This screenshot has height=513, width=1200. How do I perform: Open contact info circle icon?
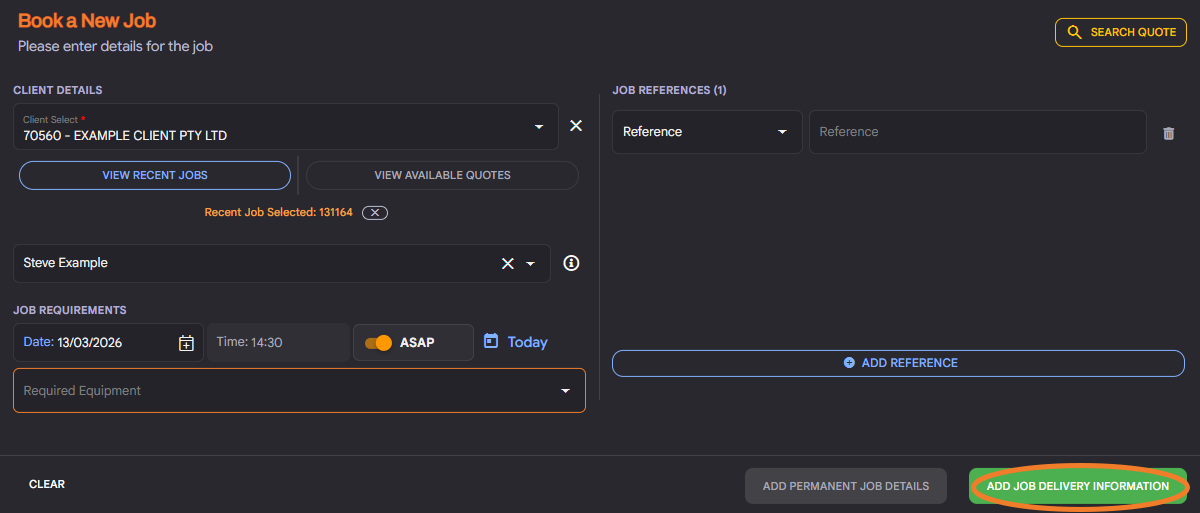pos(571,263)
